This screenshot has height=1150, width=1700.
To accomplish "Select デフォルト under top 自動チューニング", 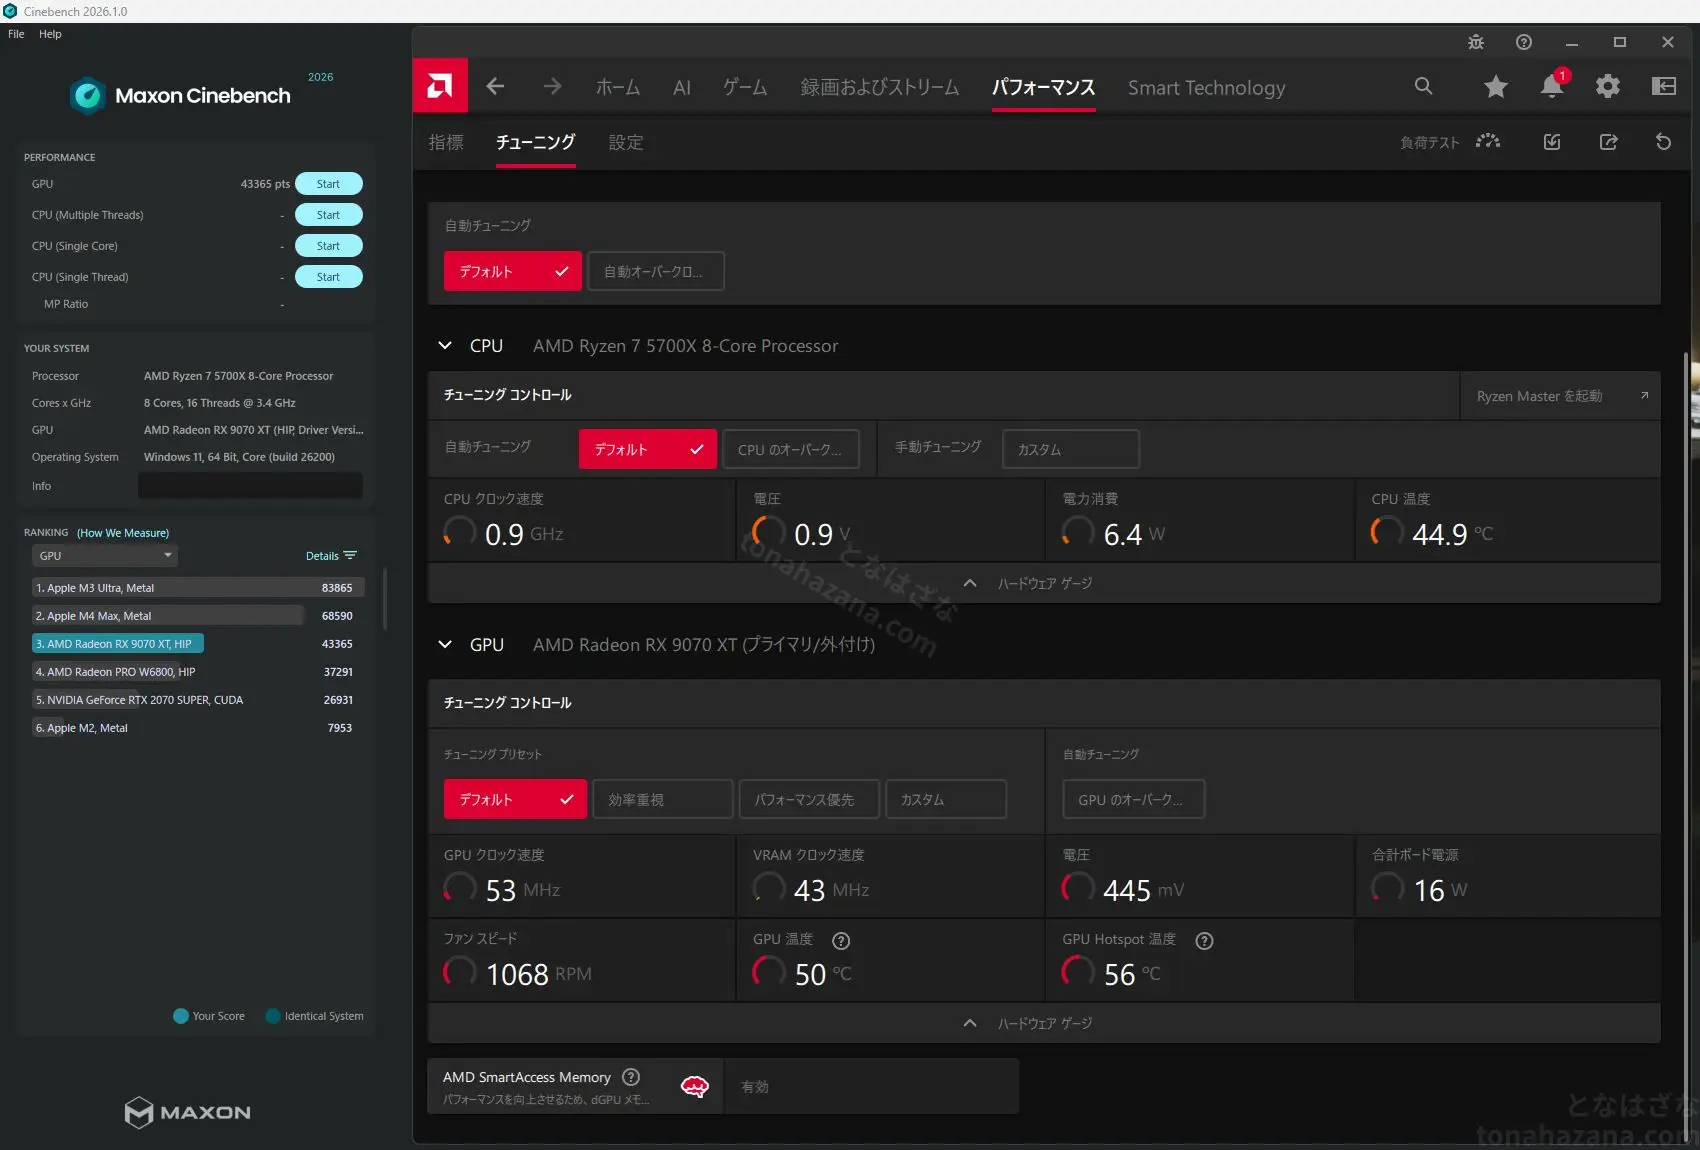I will pyautogui.click(x=513, y=271).
